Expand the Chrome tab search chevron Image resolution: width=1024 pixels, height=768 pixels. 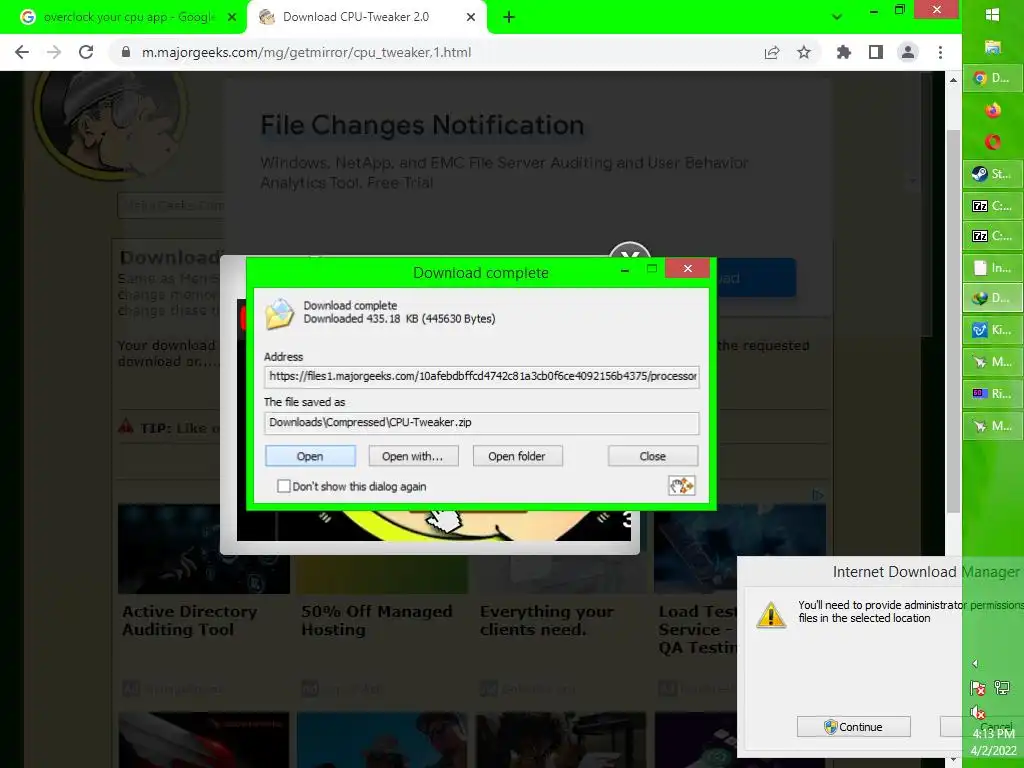[x=837, y=17]
